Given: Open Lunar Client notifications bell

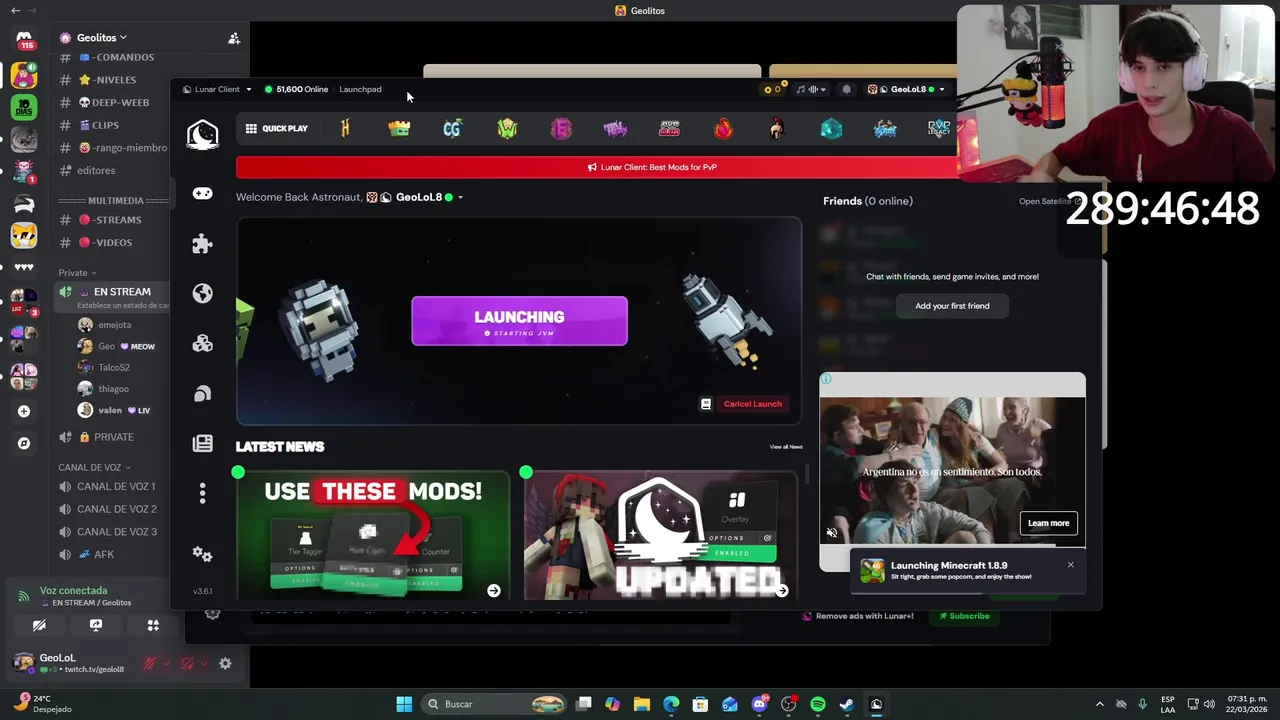Looking at the screenshot, I should (846, 89).
